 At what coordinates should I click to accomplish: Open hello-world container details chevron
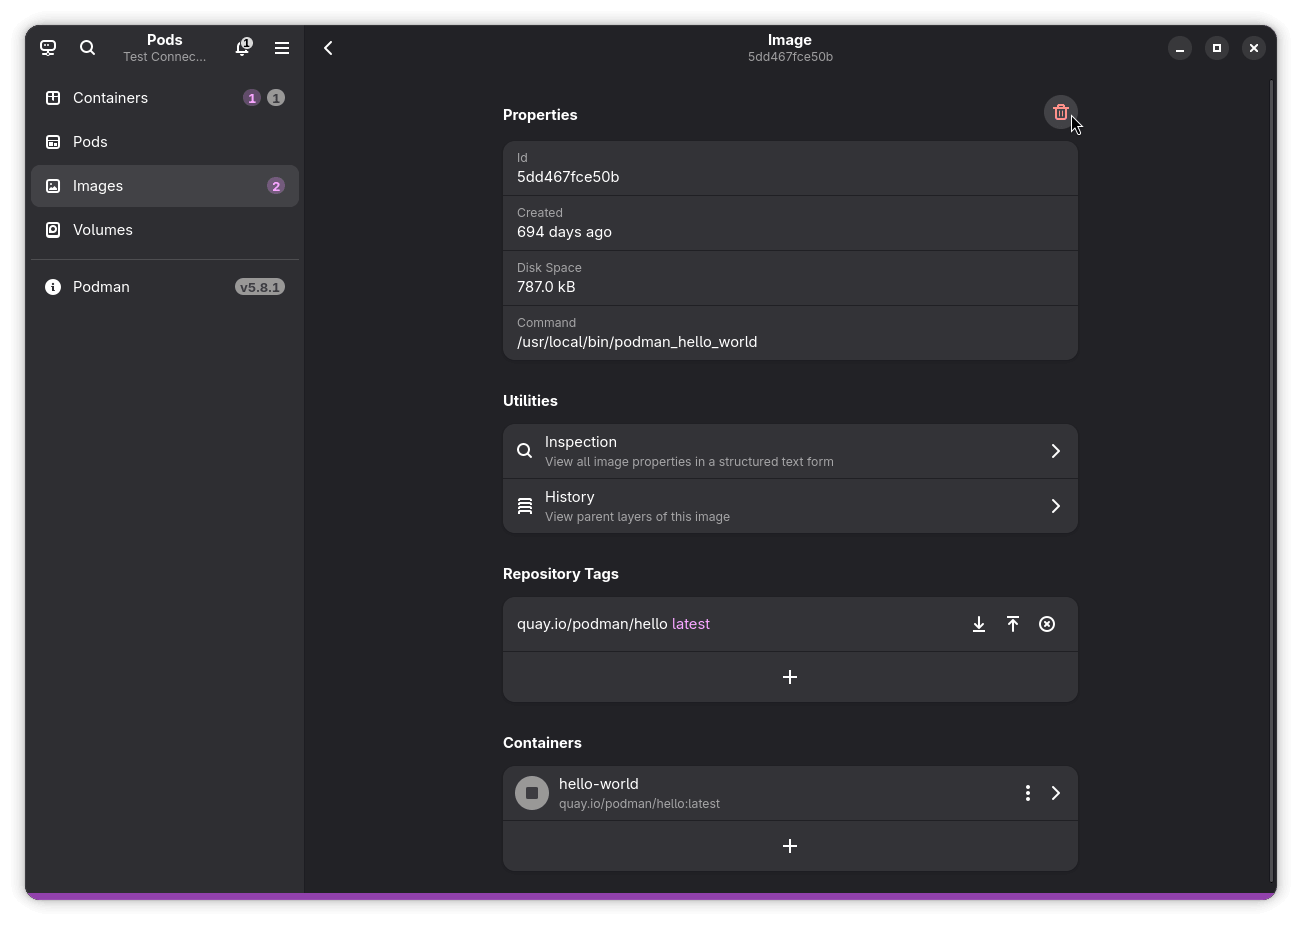click(x=1055, y=793)
